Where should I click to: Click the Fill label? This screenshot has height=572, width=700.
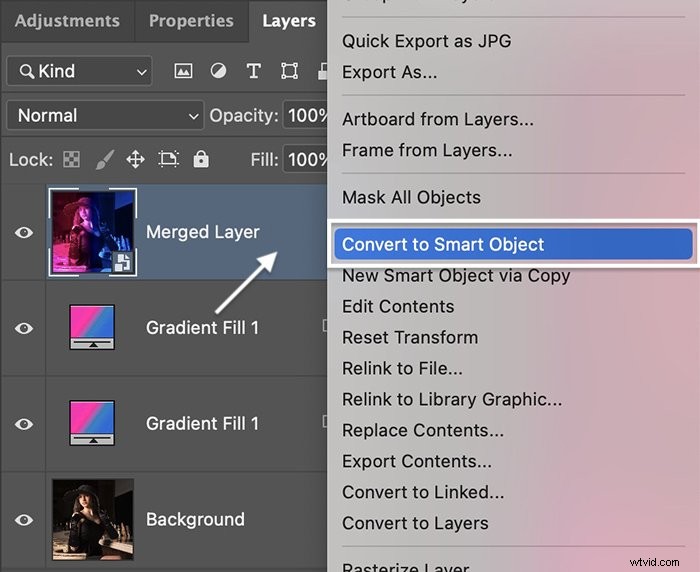pyautogui.click(x=264, y=159)
